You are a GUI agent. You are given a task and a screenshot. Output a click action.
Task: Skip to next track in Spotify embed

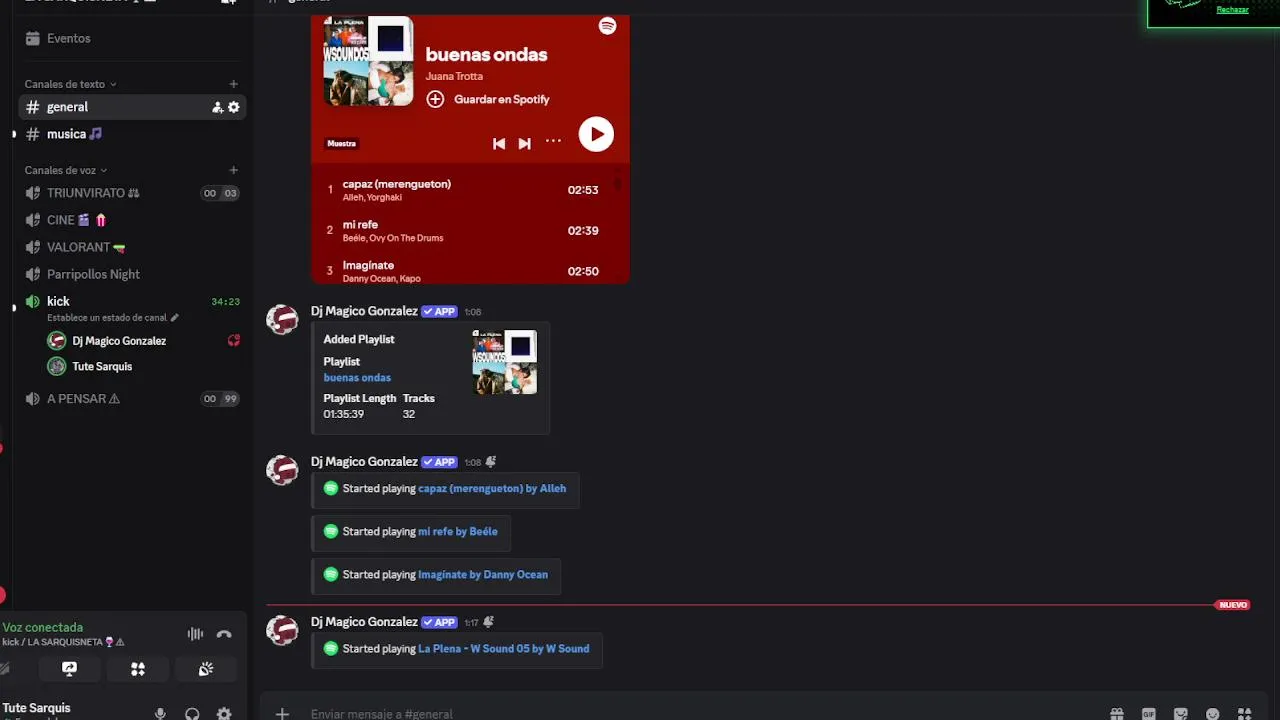pos(524,143)
